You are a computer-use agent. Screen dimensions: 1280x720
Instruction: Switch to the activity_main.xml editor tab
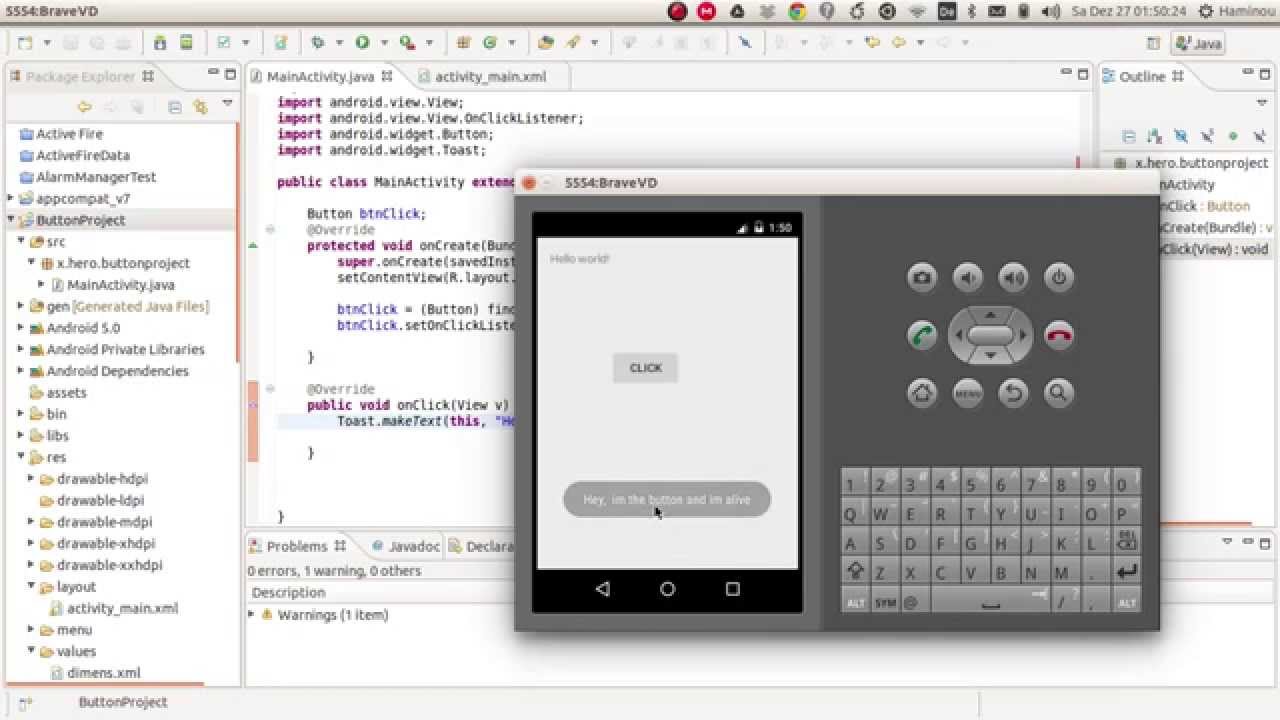click(x=490, y=76)
